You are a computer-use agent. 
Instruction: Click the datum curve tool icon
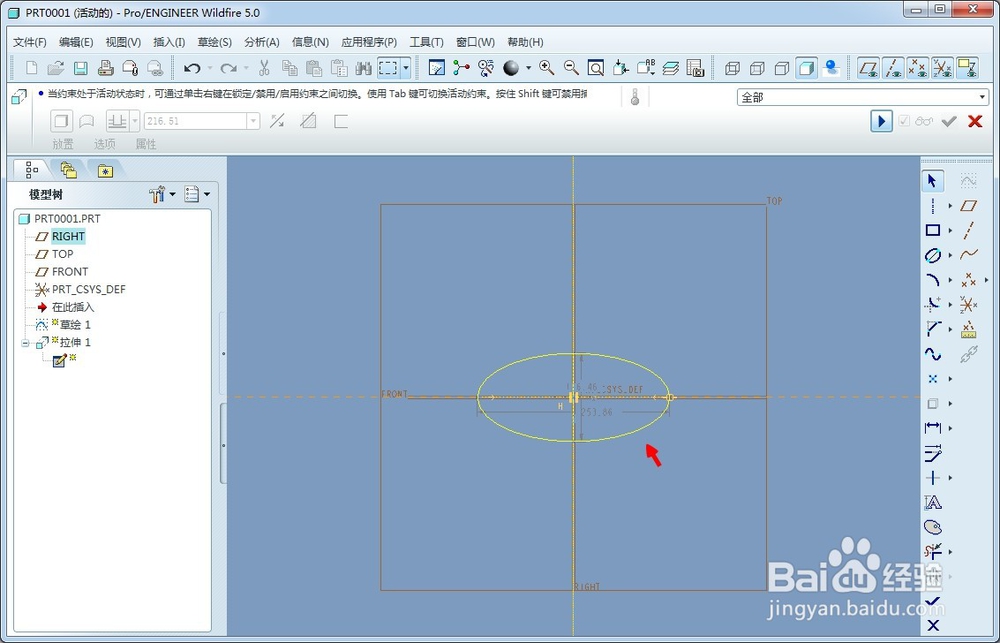[969, 255]
